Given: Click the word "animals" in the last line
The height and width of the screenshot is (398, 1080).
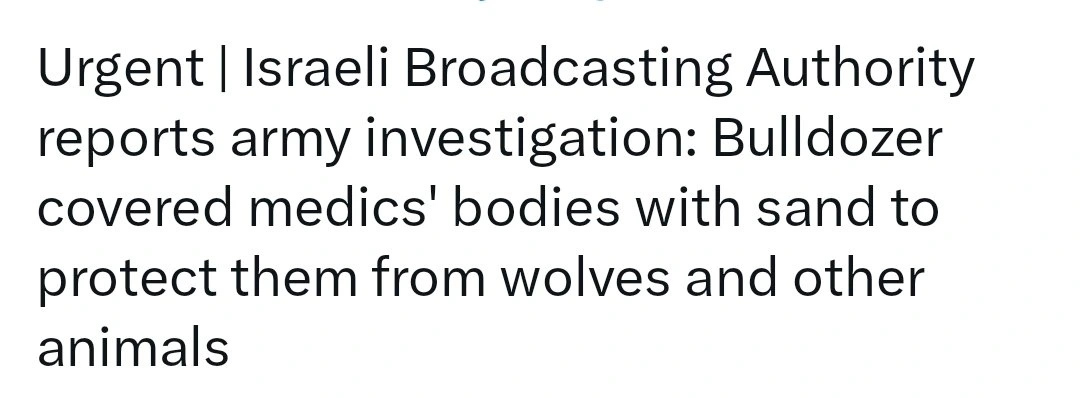Looking at the screenshot, I should click(x=133, y=347).
